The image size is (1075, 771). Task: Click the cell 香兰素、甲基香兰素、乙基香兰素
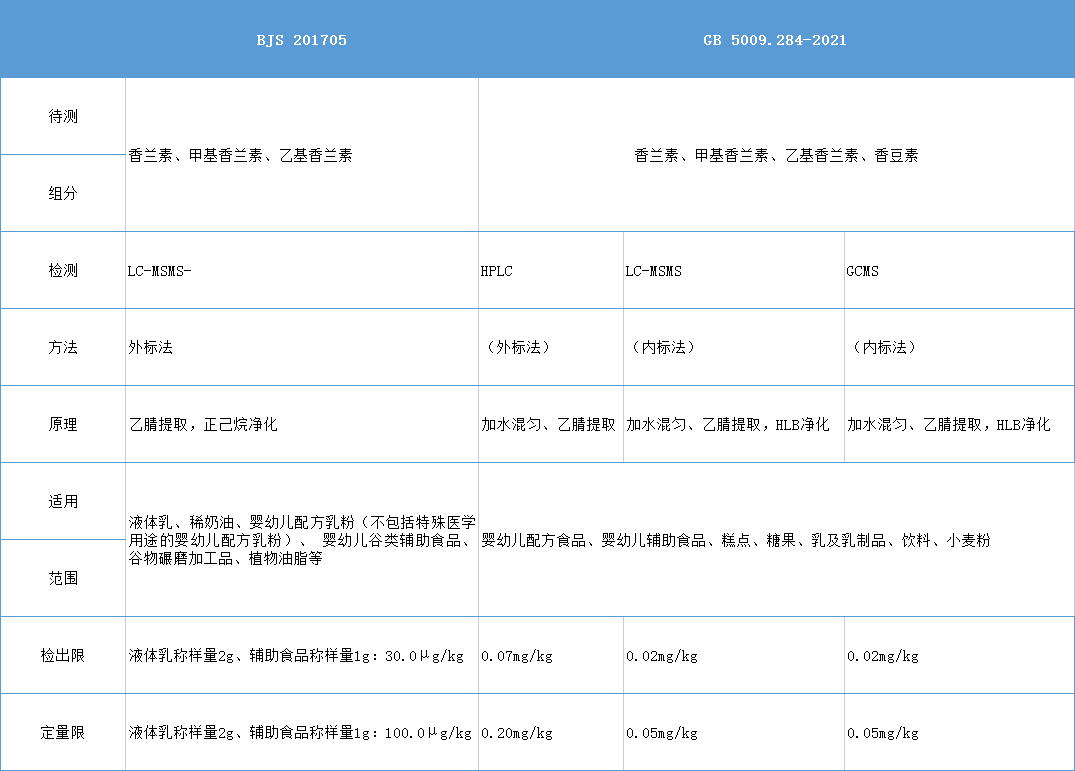click(302, 155)
